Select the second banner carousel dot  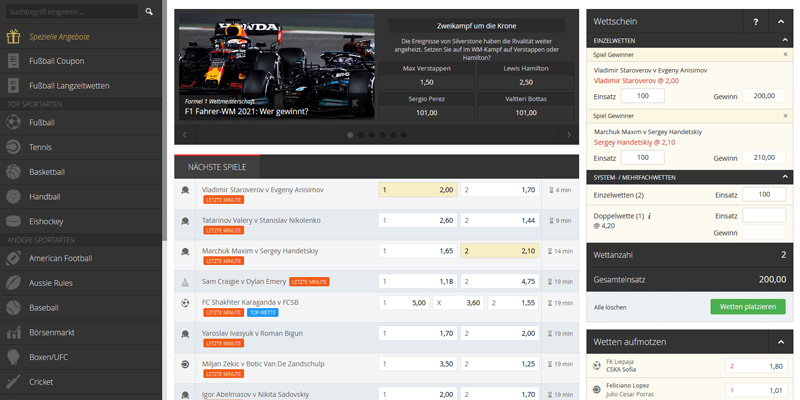[x=361, y=135]
